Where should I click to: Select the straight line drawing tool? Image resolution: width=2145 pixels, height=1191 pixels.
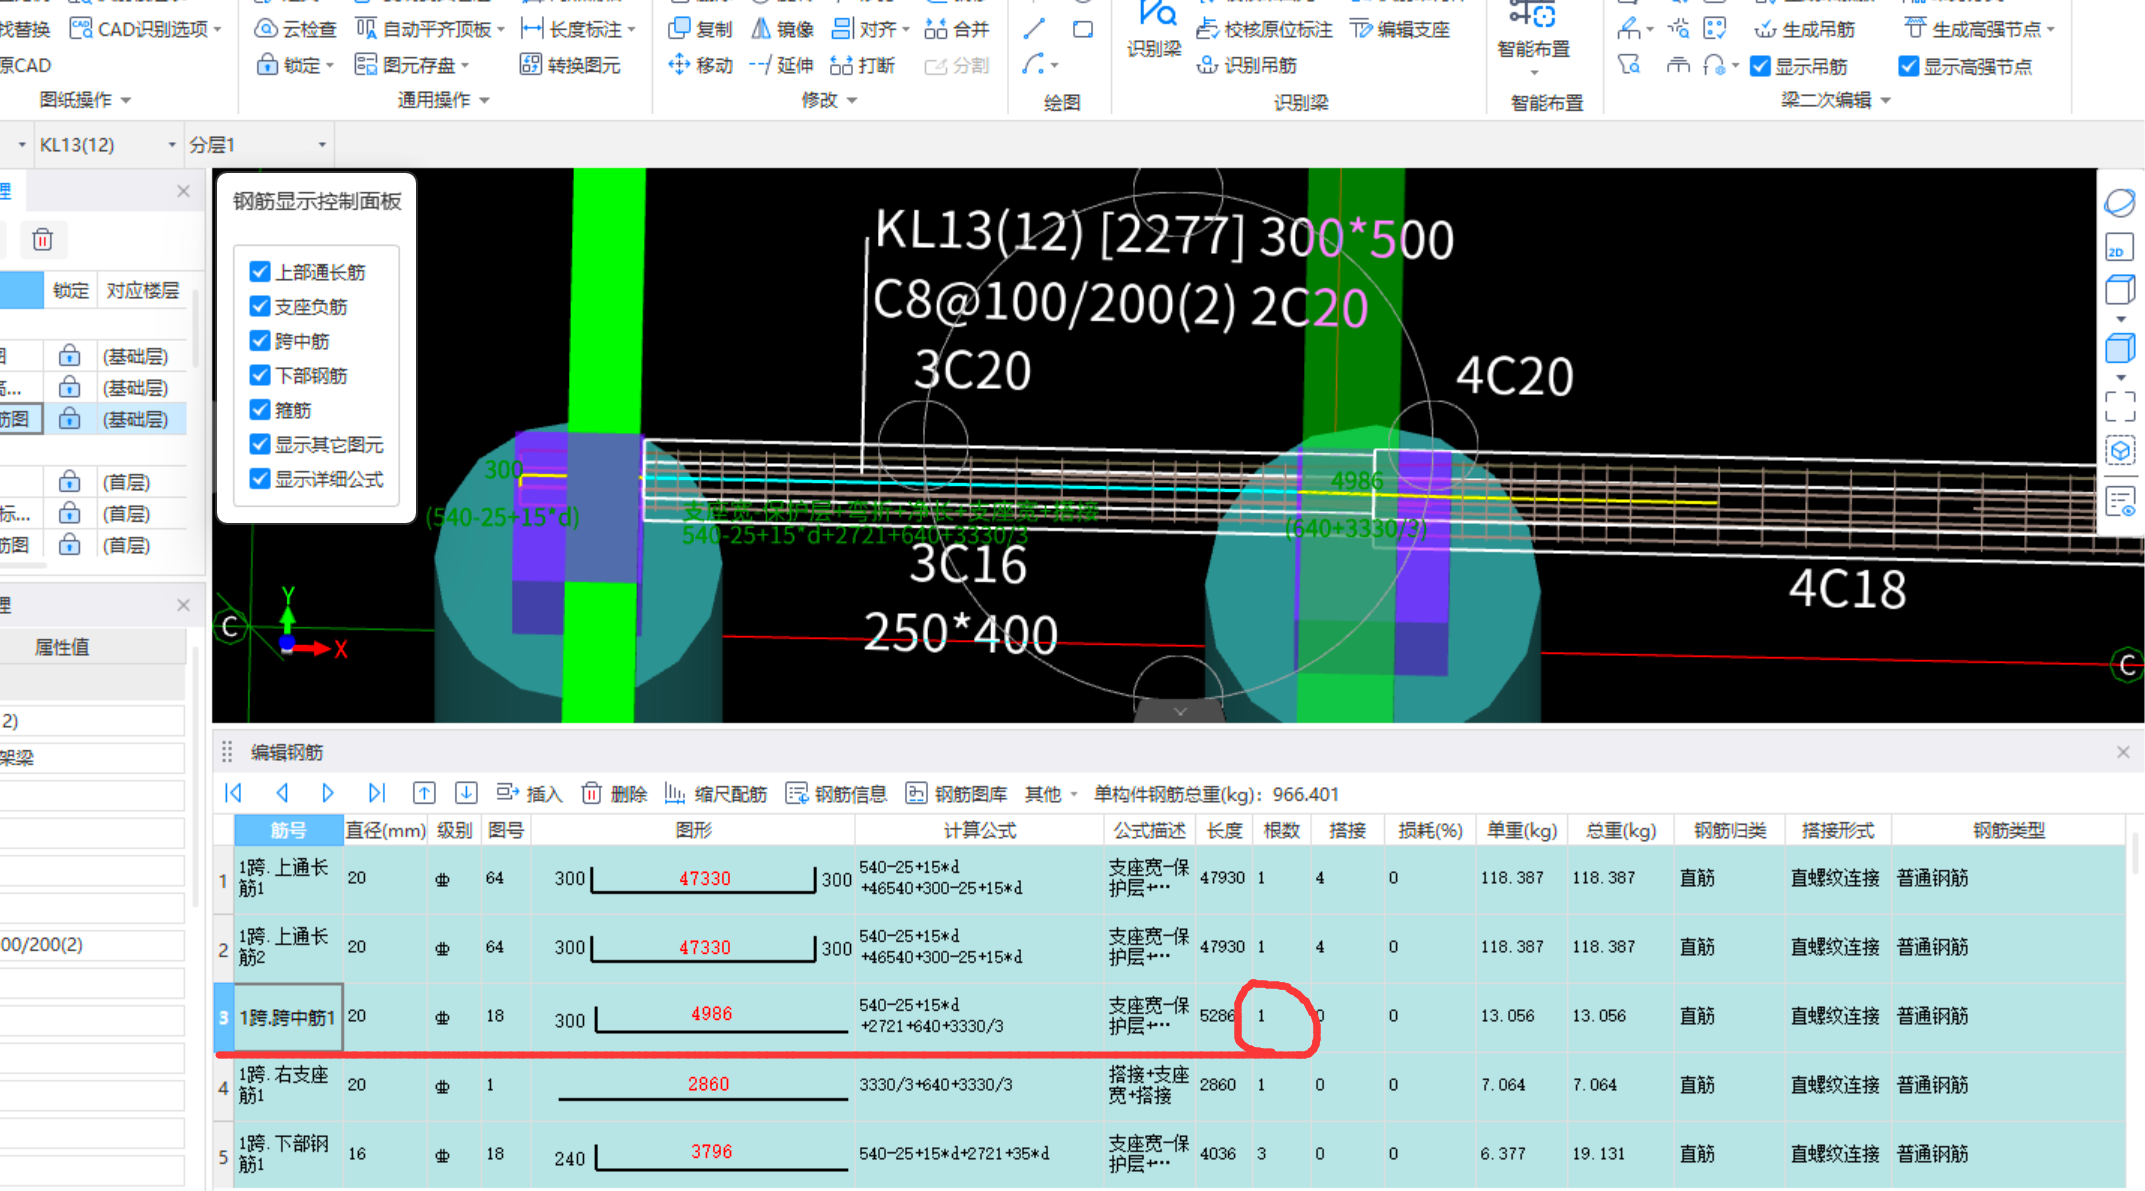1035,29
